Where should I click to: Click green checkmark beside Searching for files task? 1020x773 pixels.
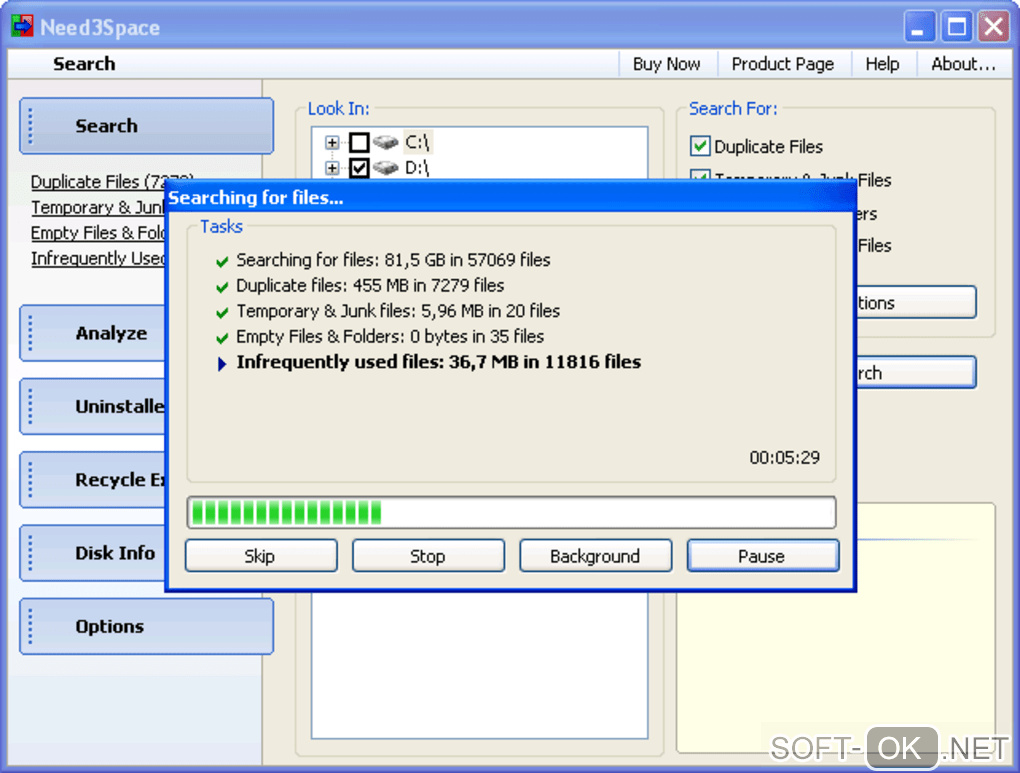point(222,261)
